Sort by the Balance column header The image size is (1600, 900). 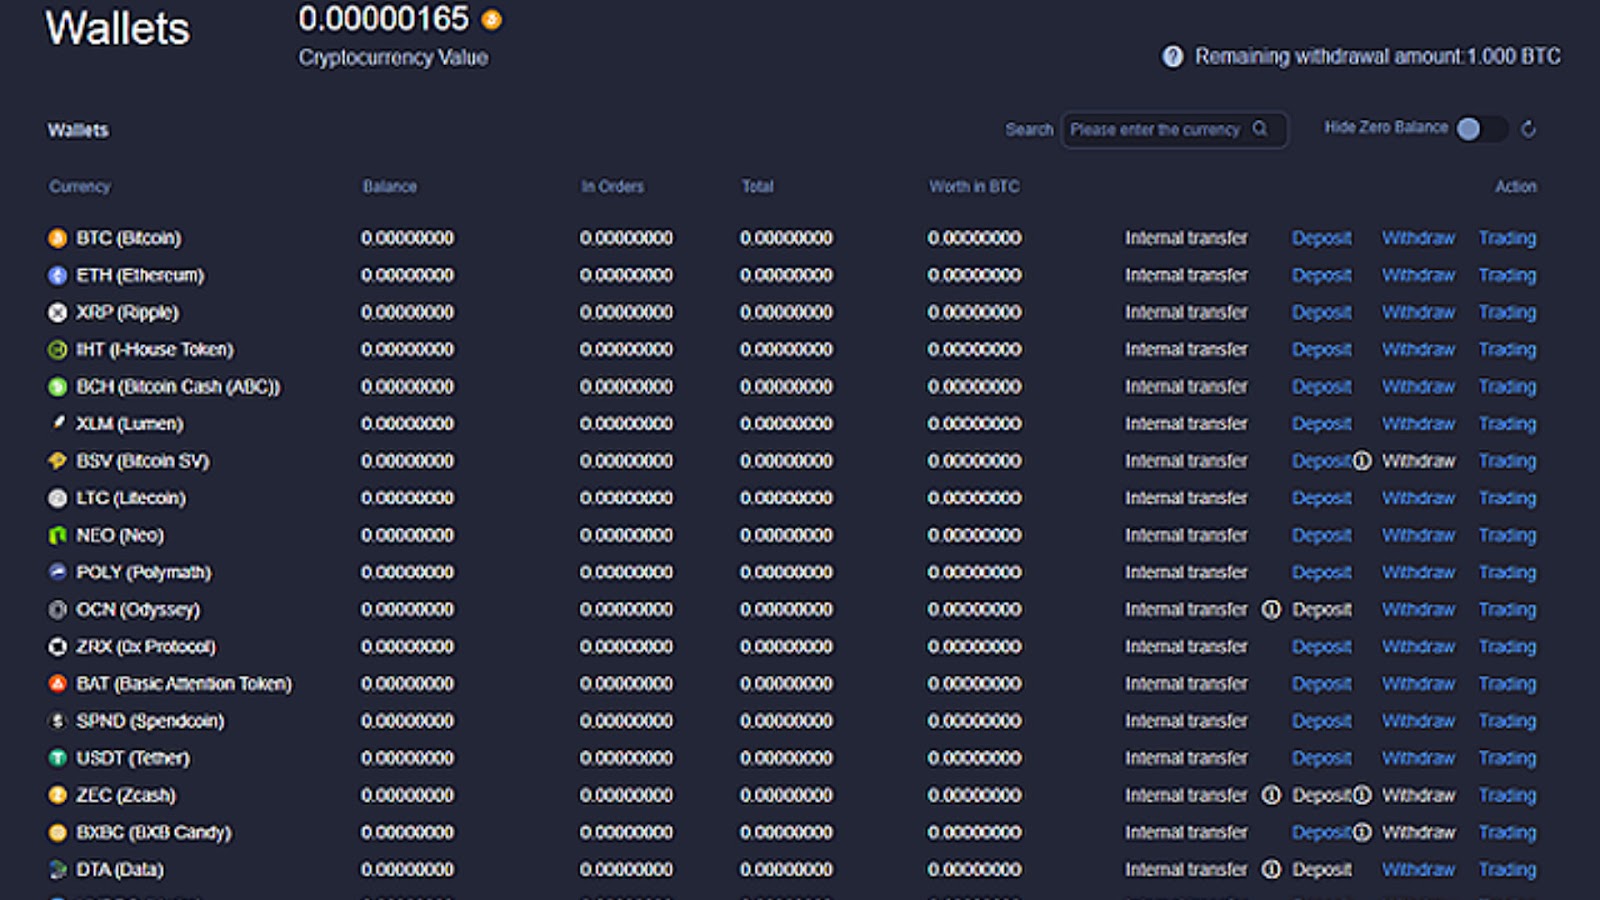(390, 186)
